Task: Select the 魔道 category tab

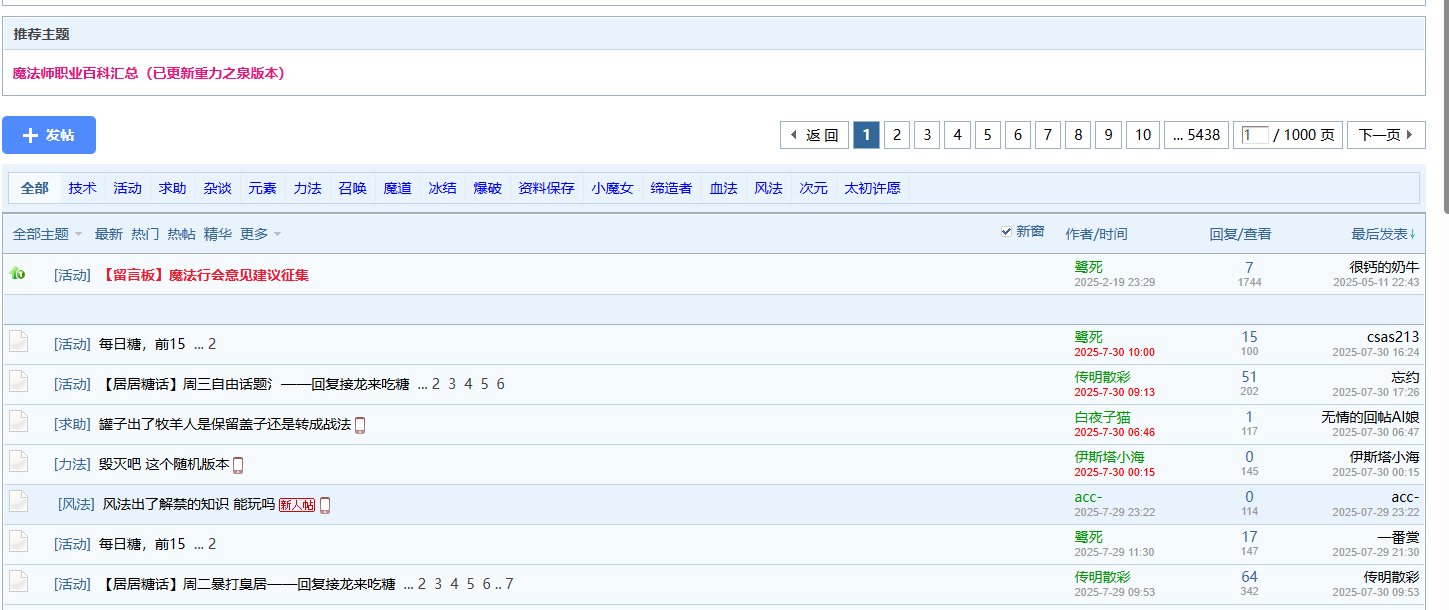Action: tap(397, 187)
